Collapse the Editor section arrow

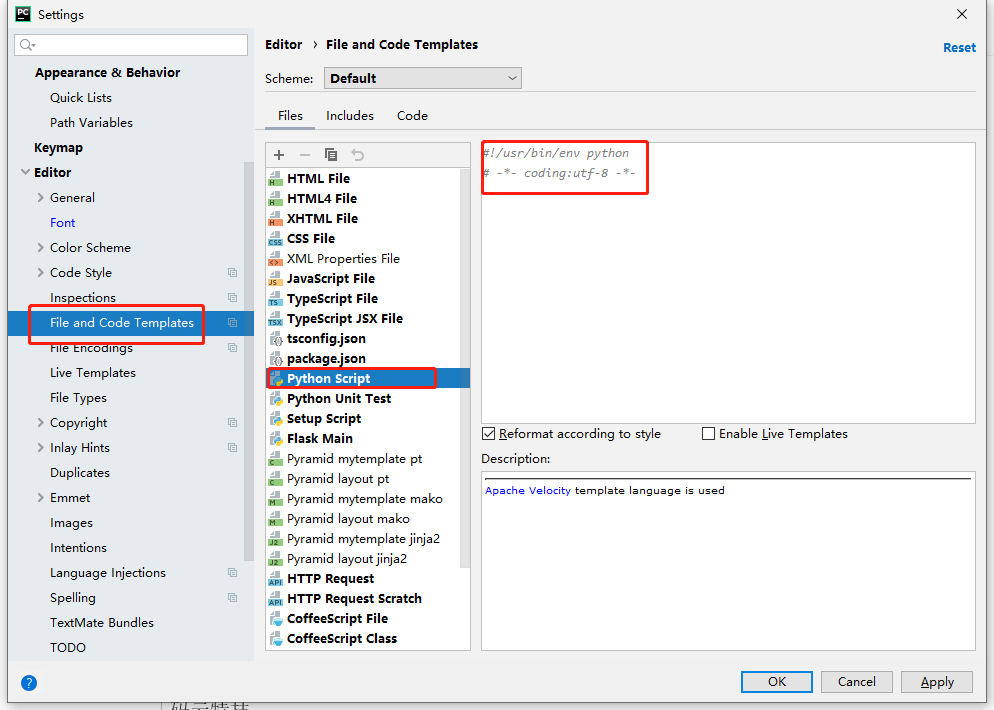[25, 172]
